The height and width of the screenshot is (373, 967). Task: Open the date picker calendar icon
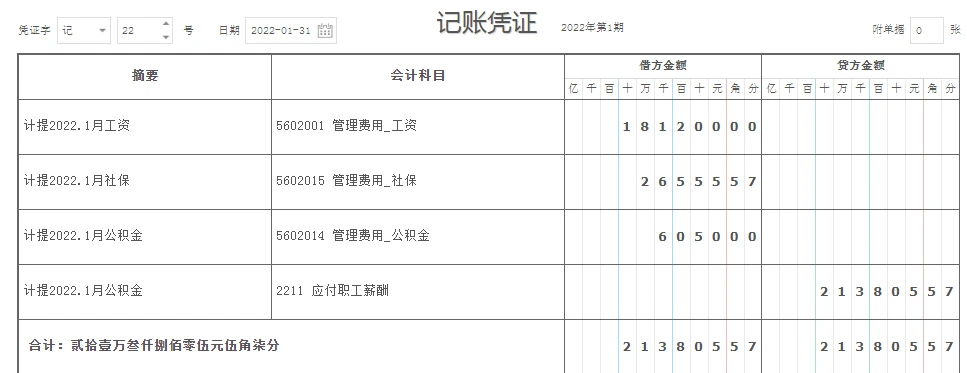click(x=325, y=30)
